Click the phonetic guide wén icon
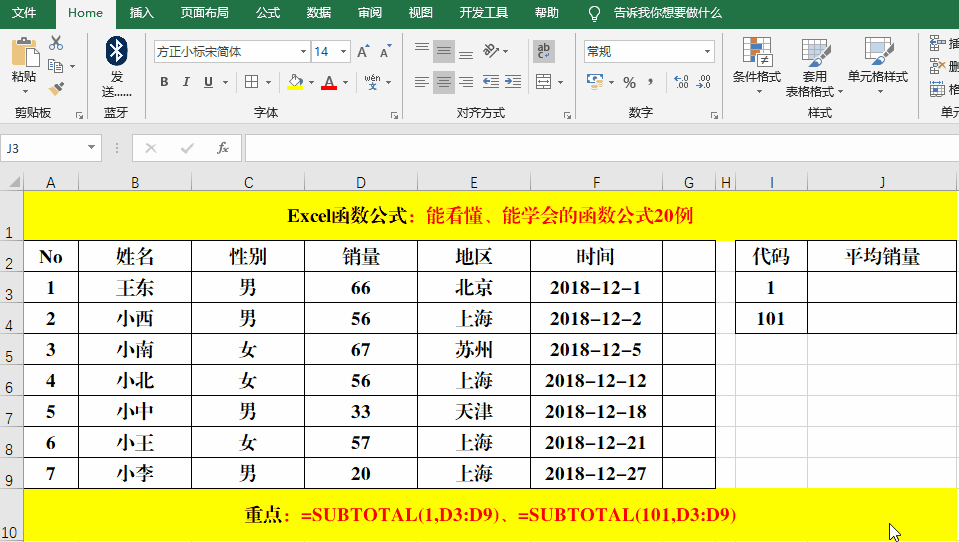The height and width of the screenshot is (542, 959). [372, 82]
